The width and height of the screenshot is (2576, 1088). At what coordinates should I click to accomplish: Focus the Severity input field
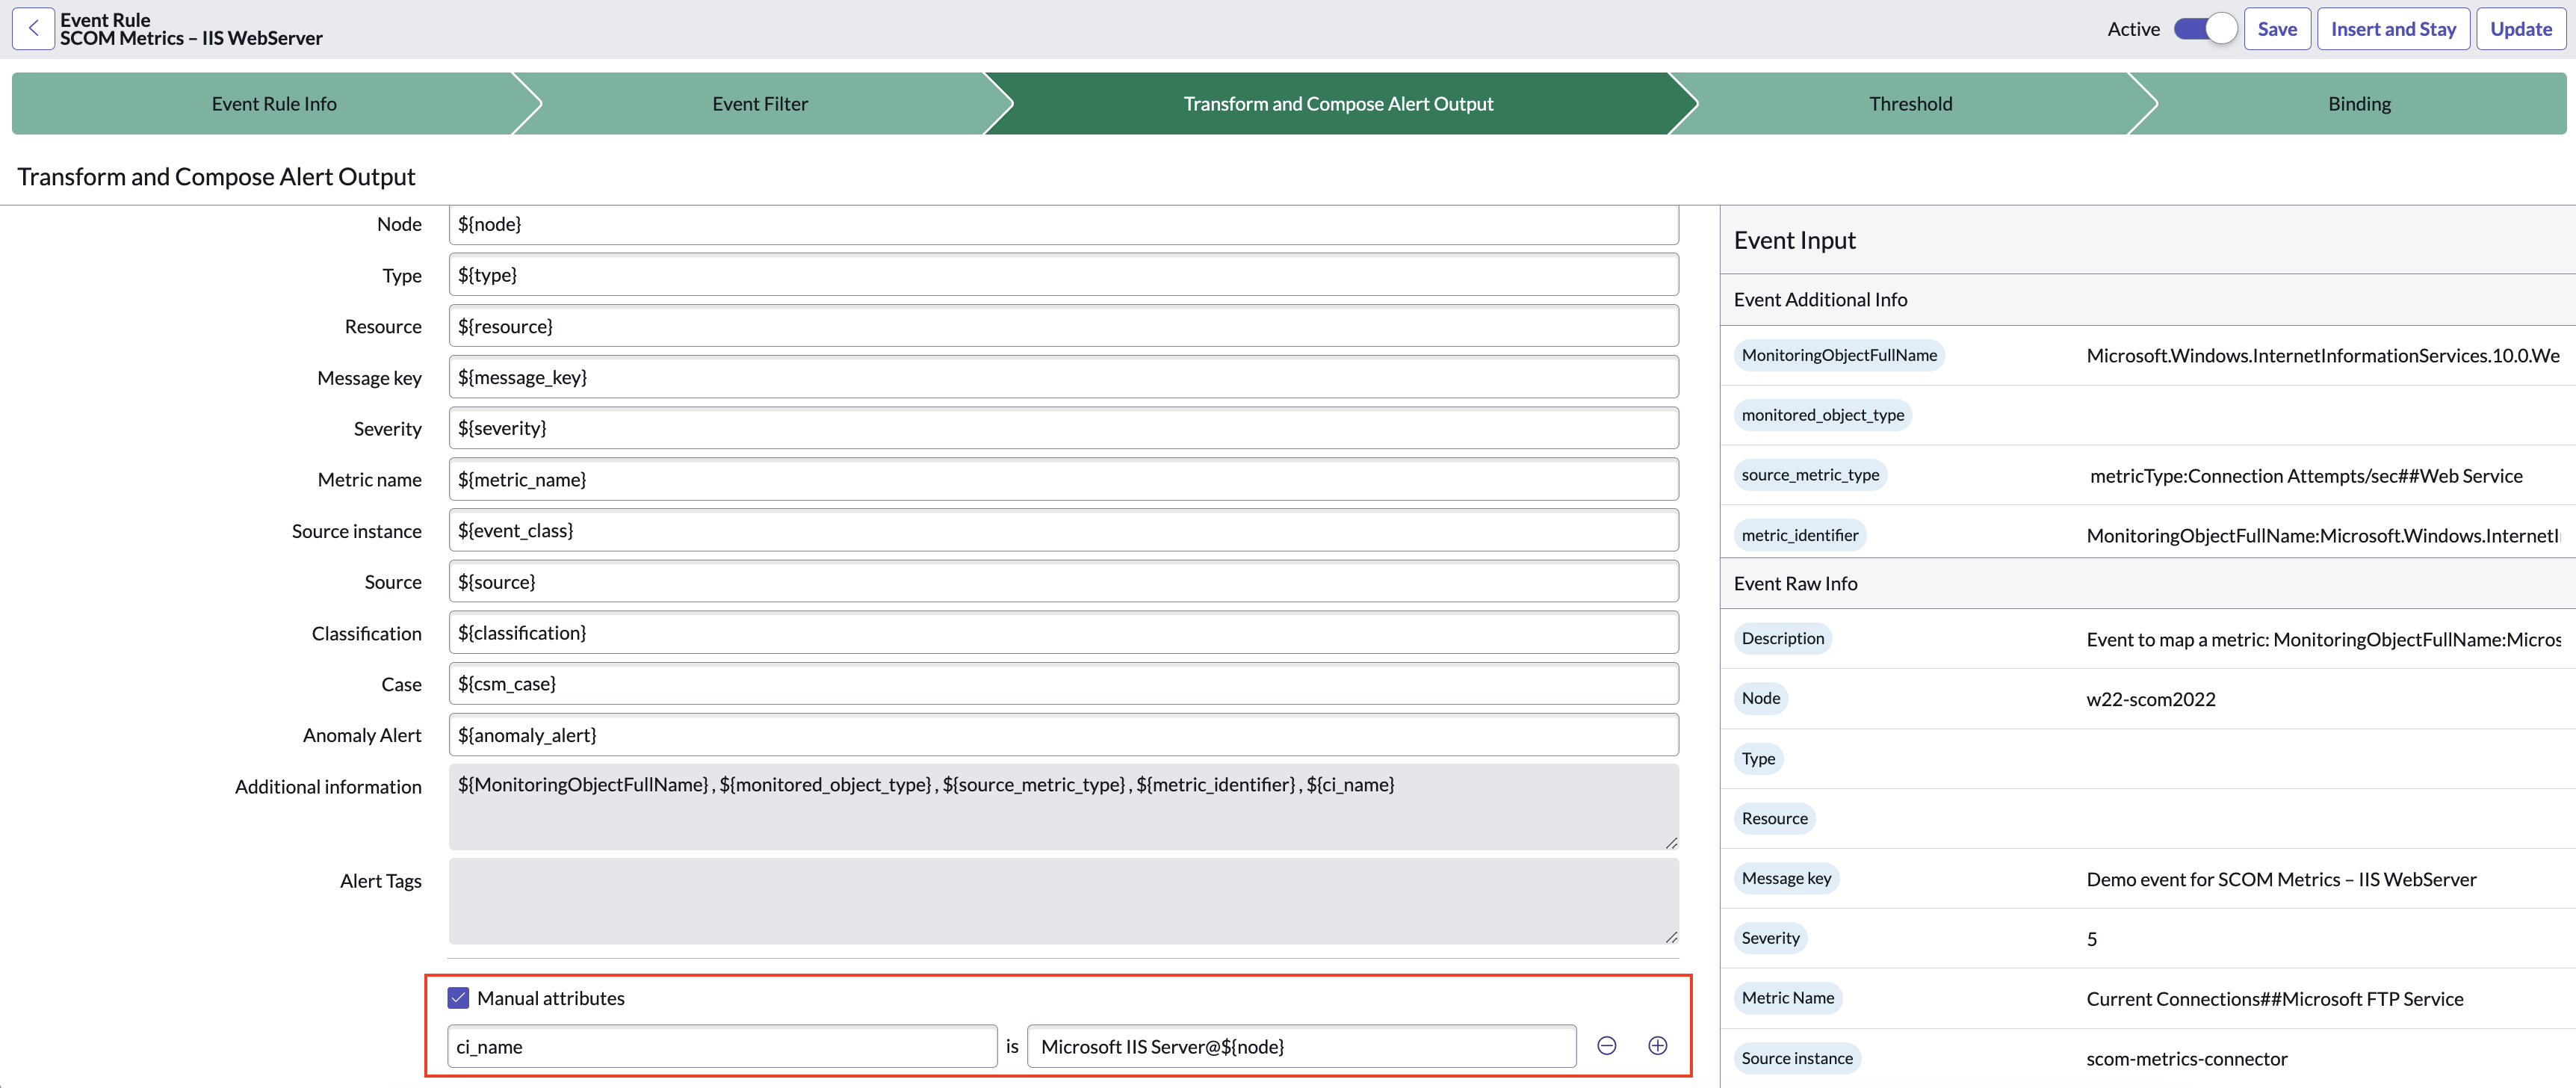(1063, 428)
